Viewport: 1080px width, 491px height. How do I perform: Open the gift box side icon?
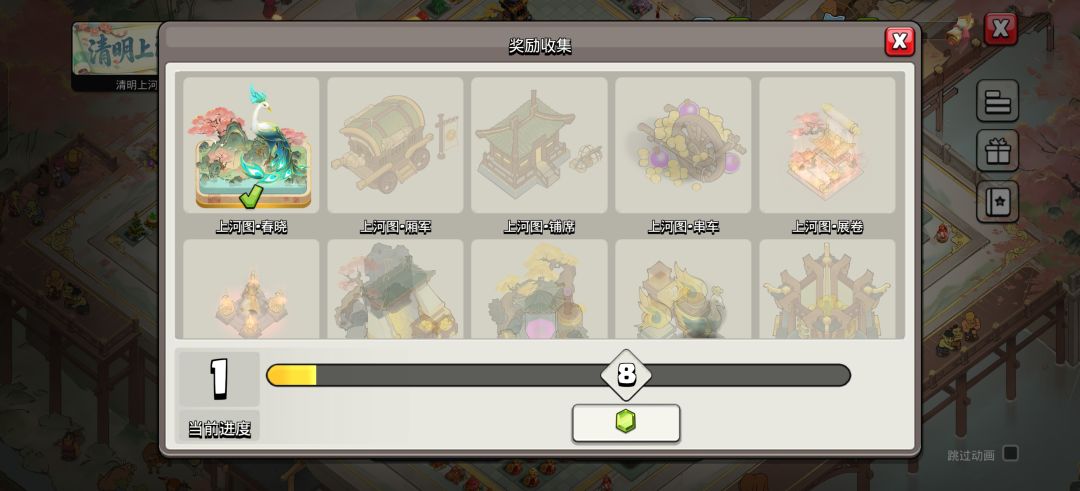click(997, 151)
